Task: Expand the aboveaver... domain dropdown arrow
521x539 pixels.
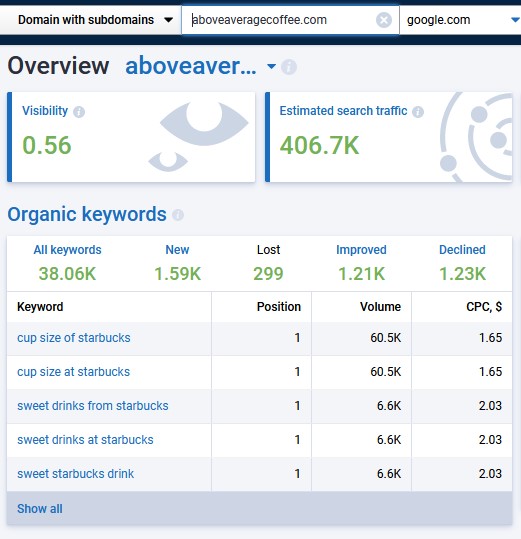Action: point(271,66)
